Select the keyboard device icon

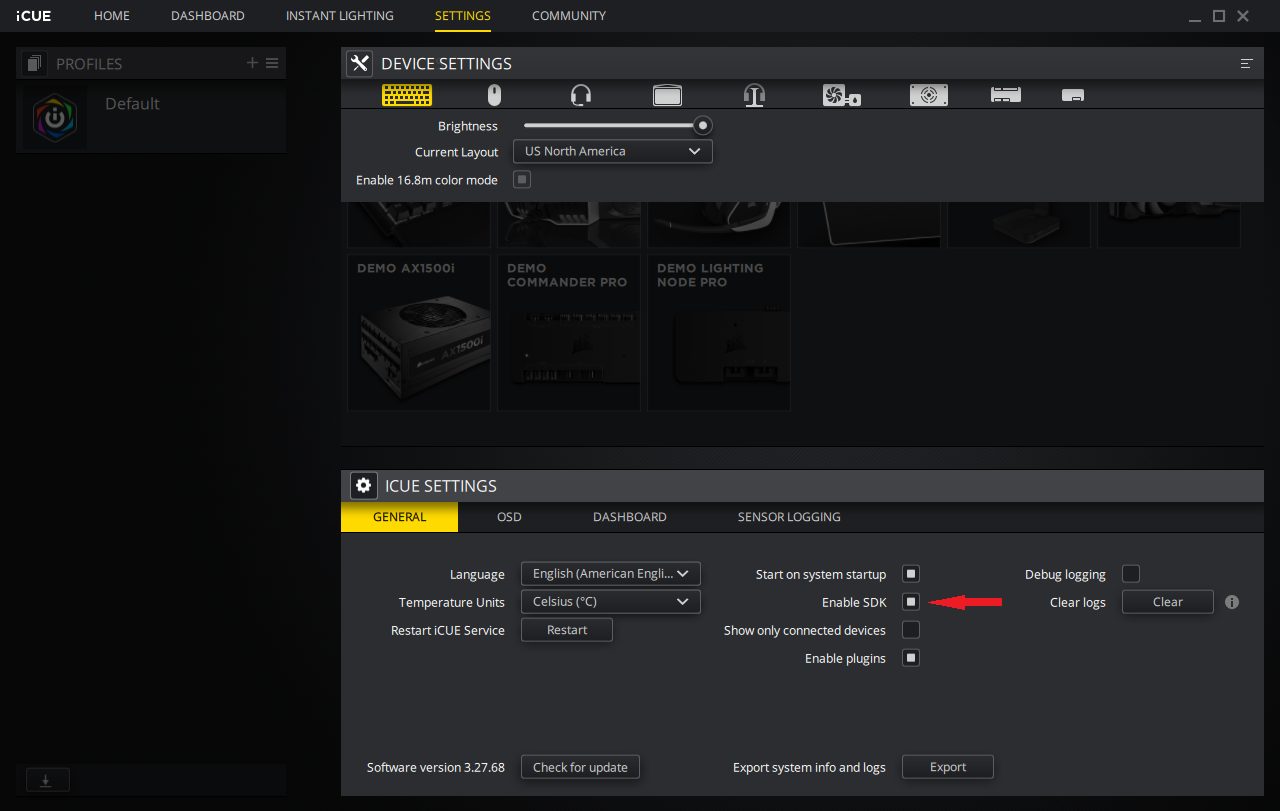pos(407,95)
